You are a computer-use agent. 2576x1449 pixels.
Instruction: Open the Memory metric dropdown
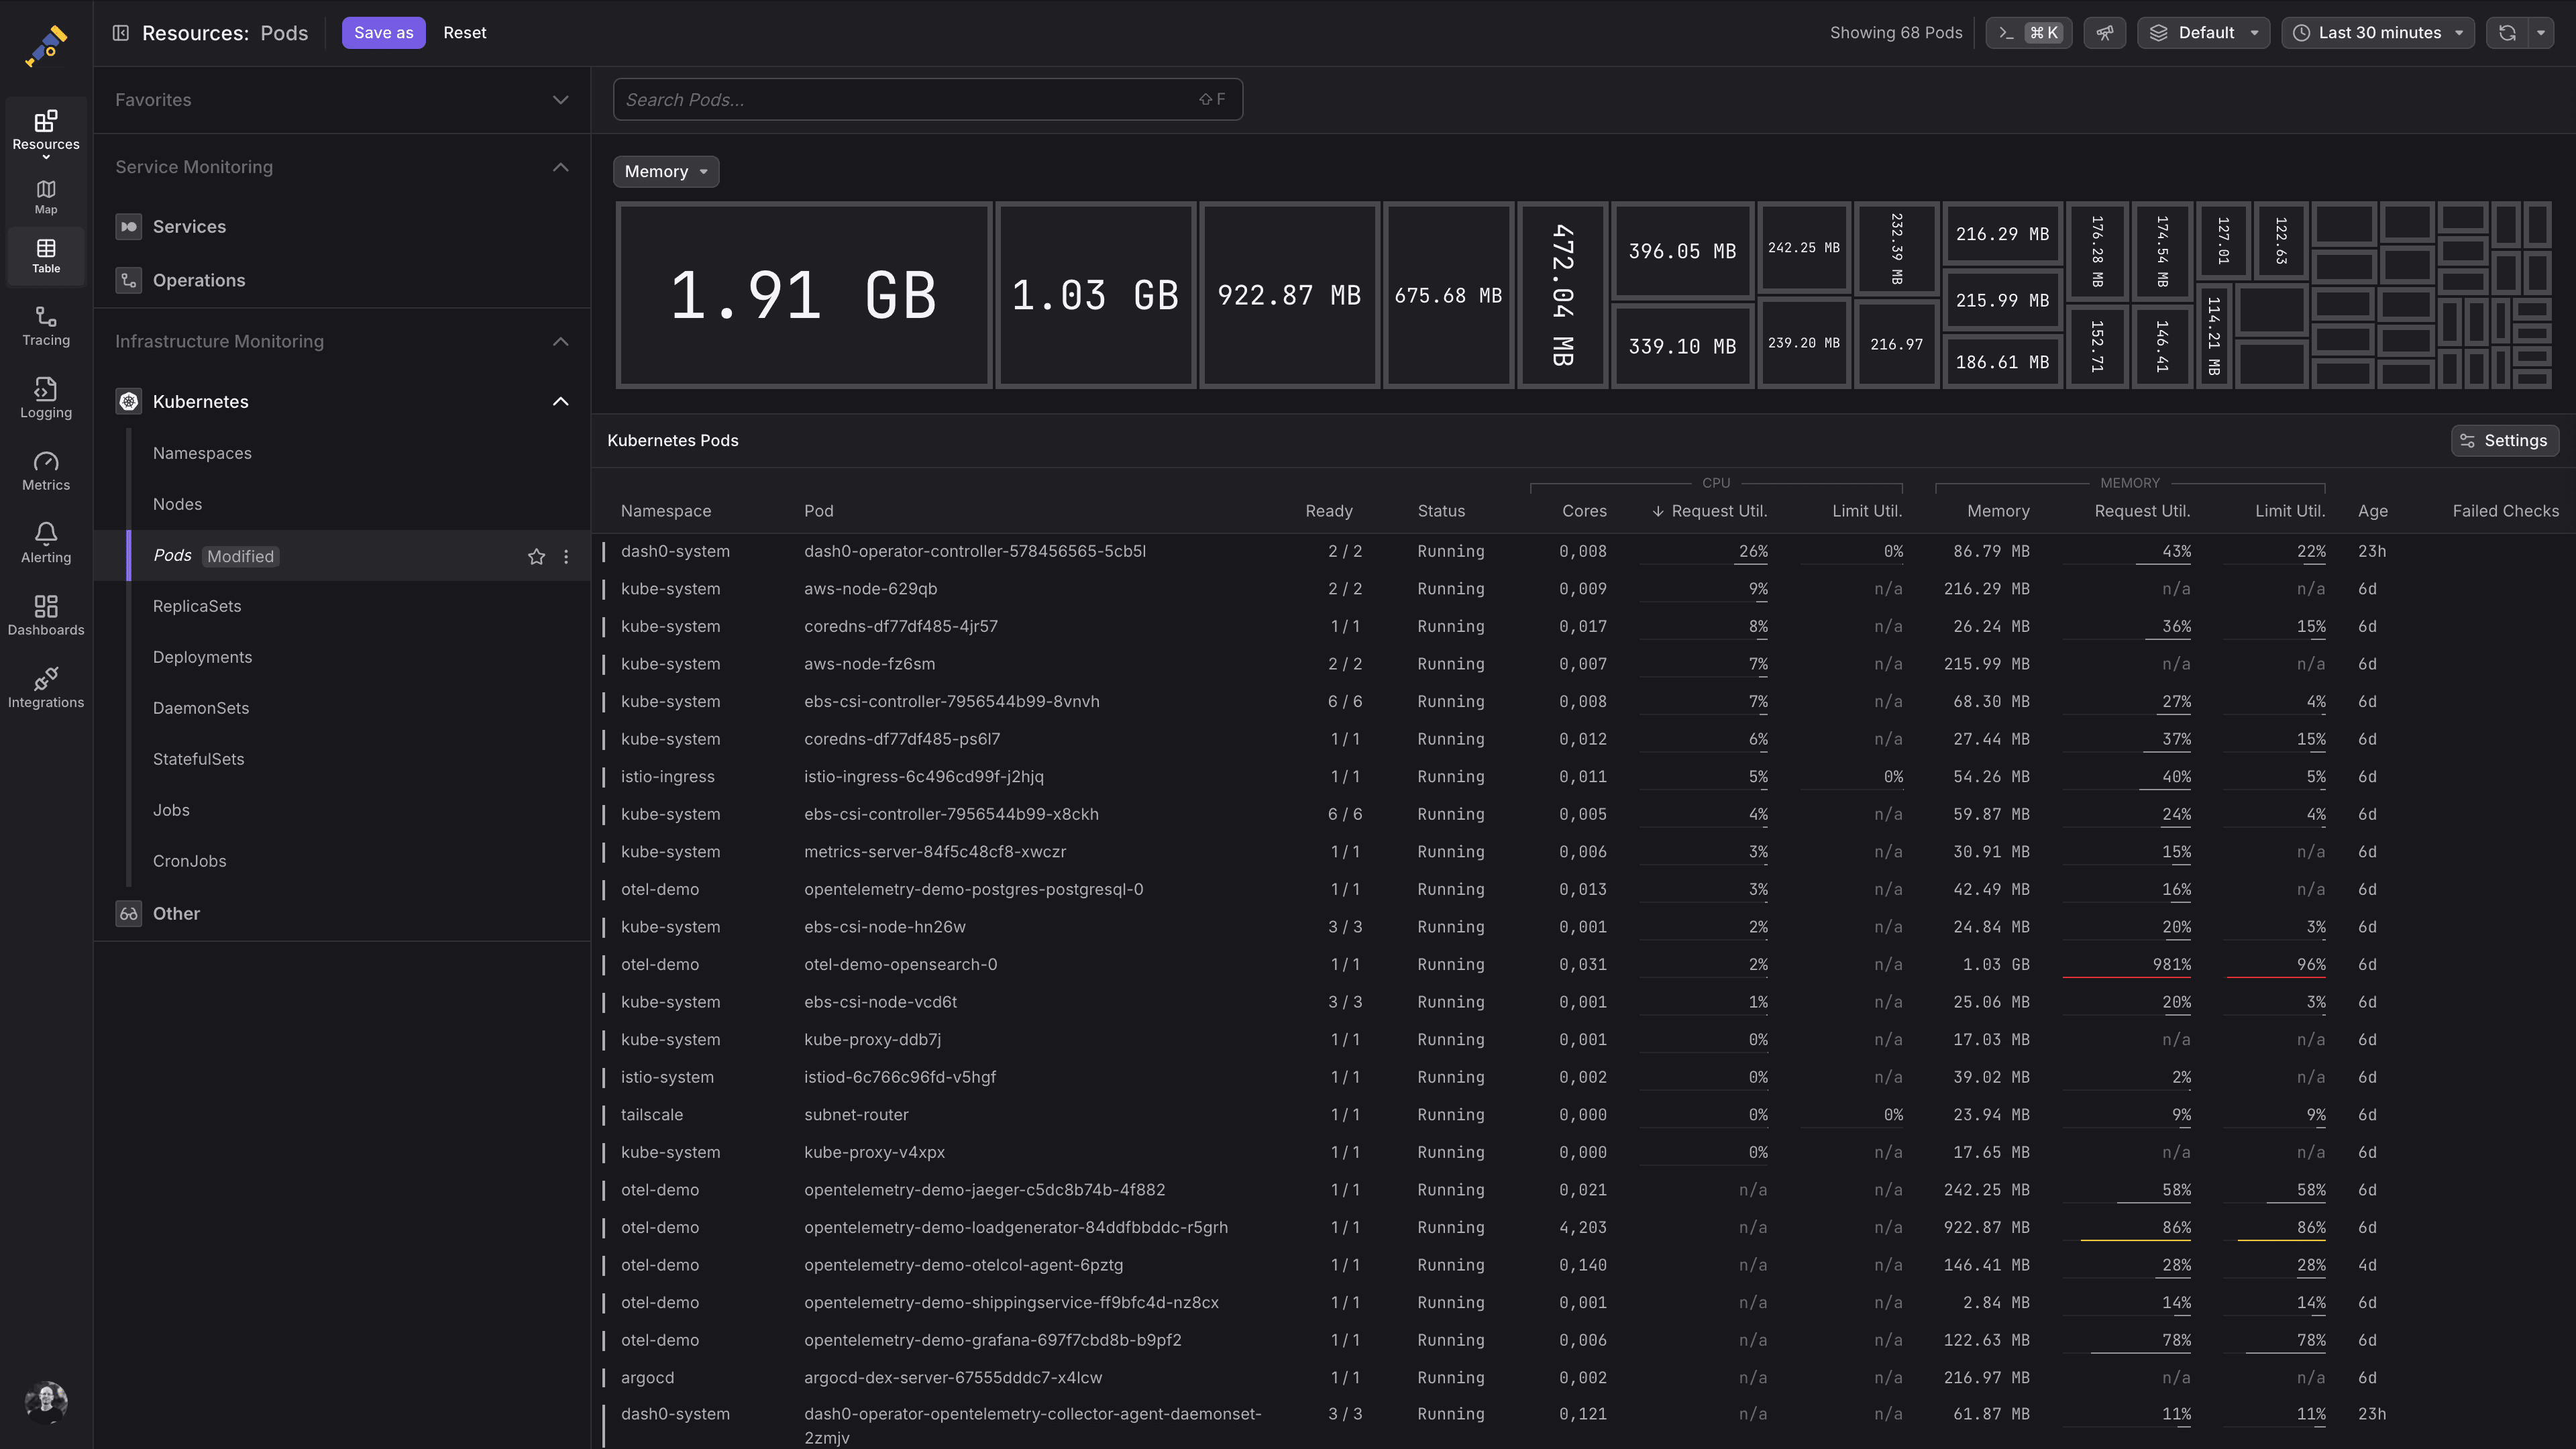(665, 171)
